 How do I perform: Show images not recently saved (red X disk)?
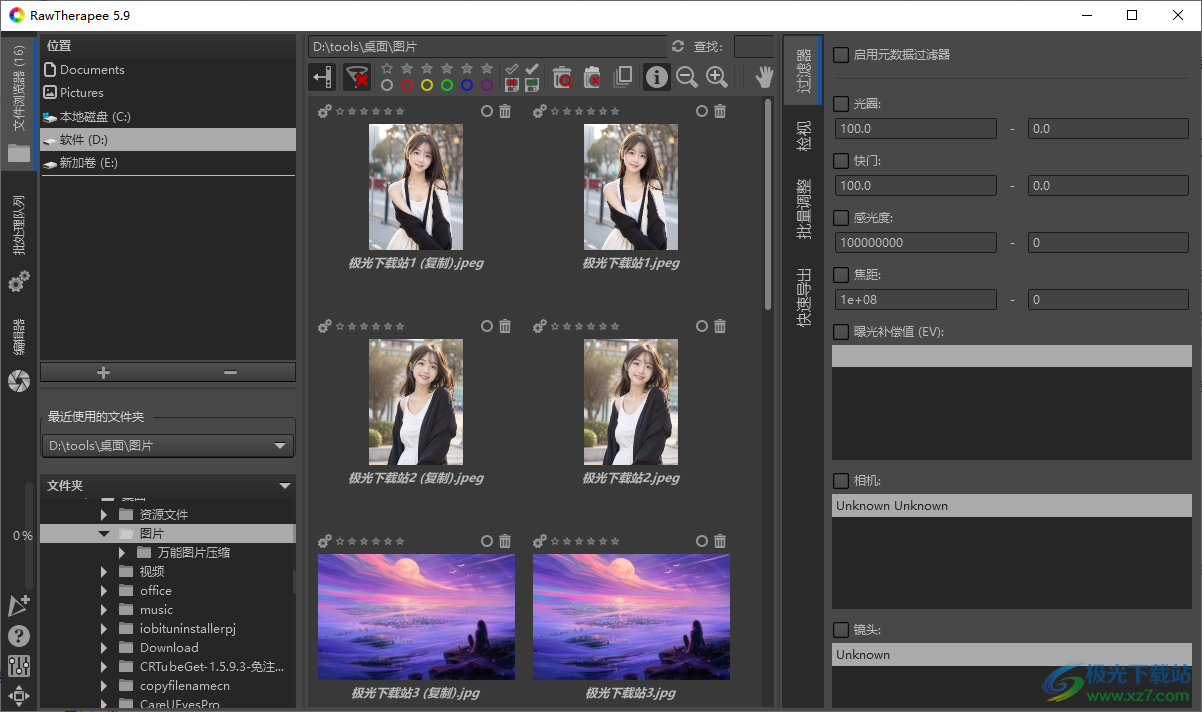click(x=512, y=85)
